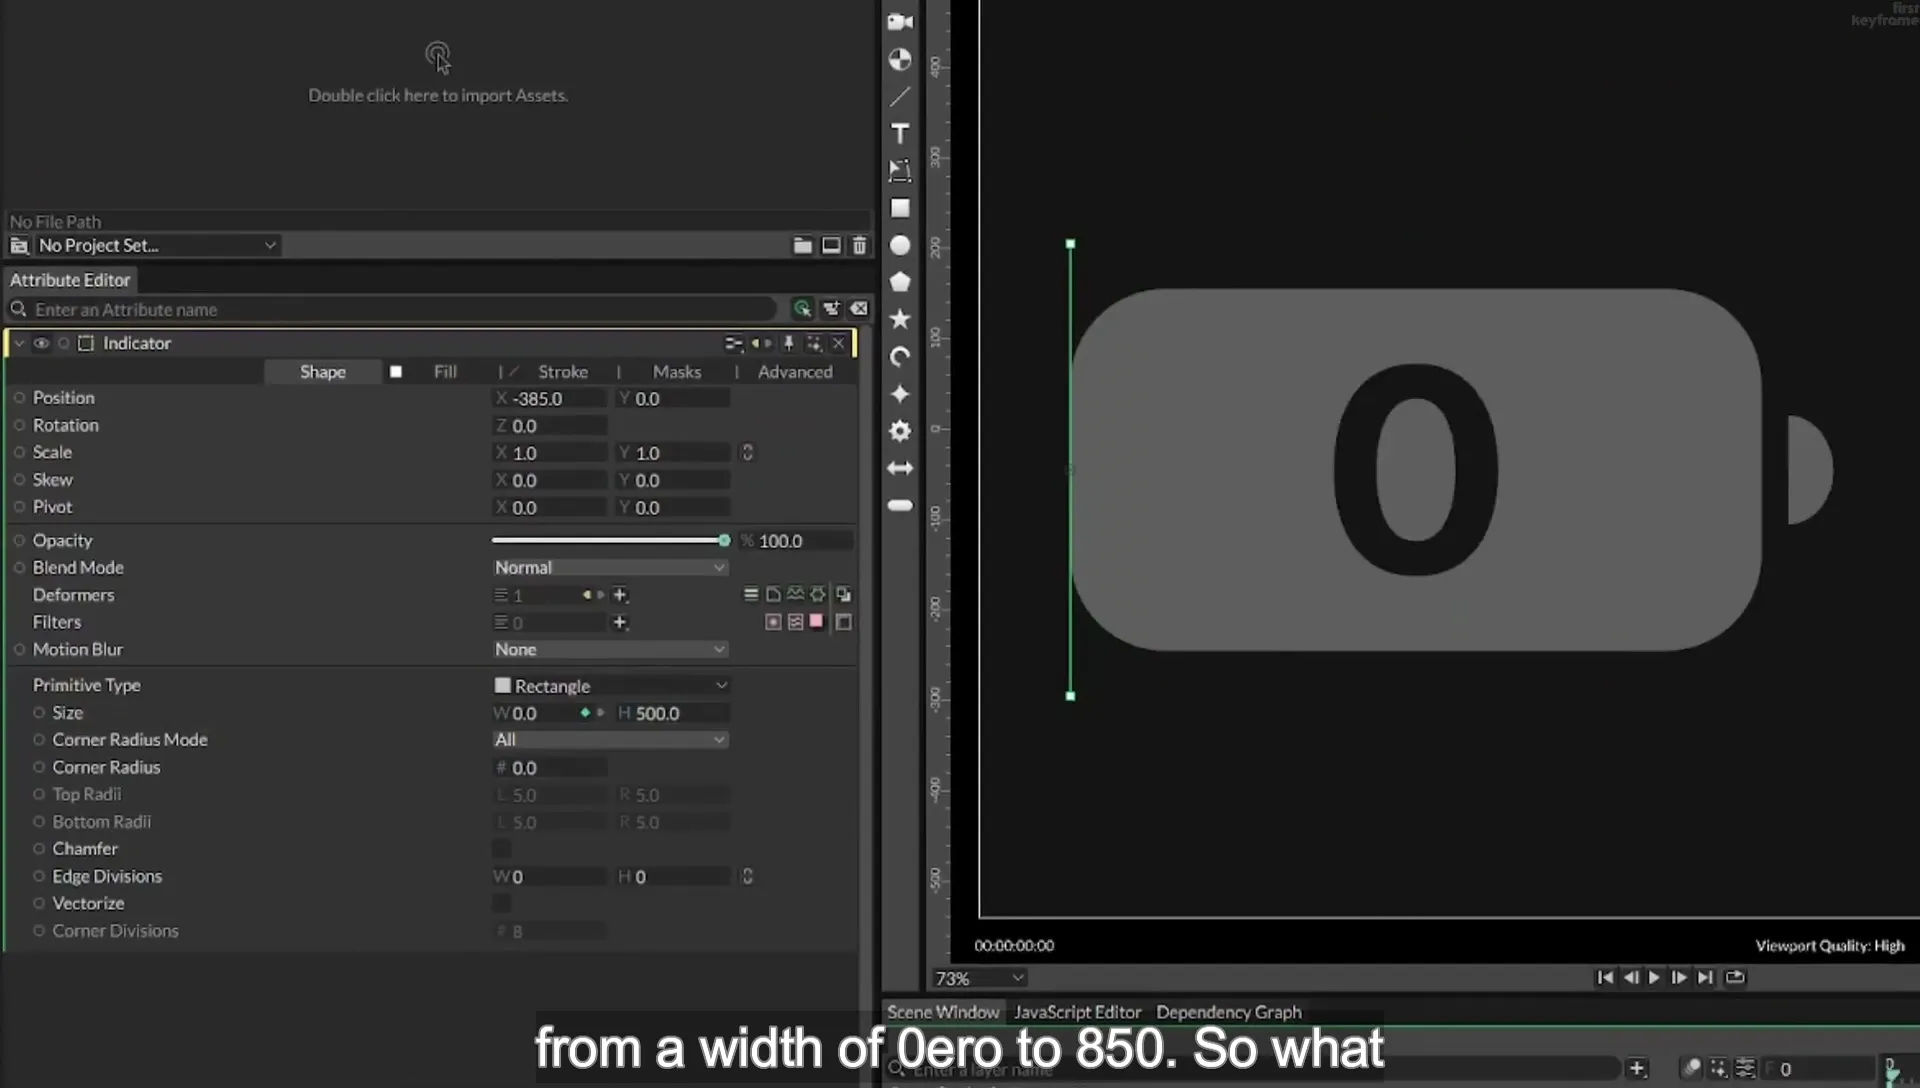Toggle the Chamfer checkbox
The height and width of the screenshot is (1088, 1920).
(x=501, y=849)
